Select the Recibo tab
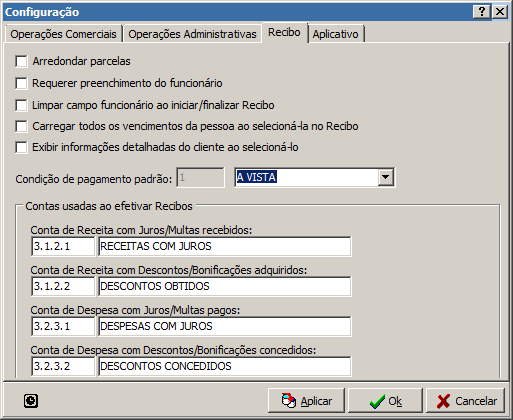The width and height of the screenshot is (513, 420). click(x=284, y=32)
